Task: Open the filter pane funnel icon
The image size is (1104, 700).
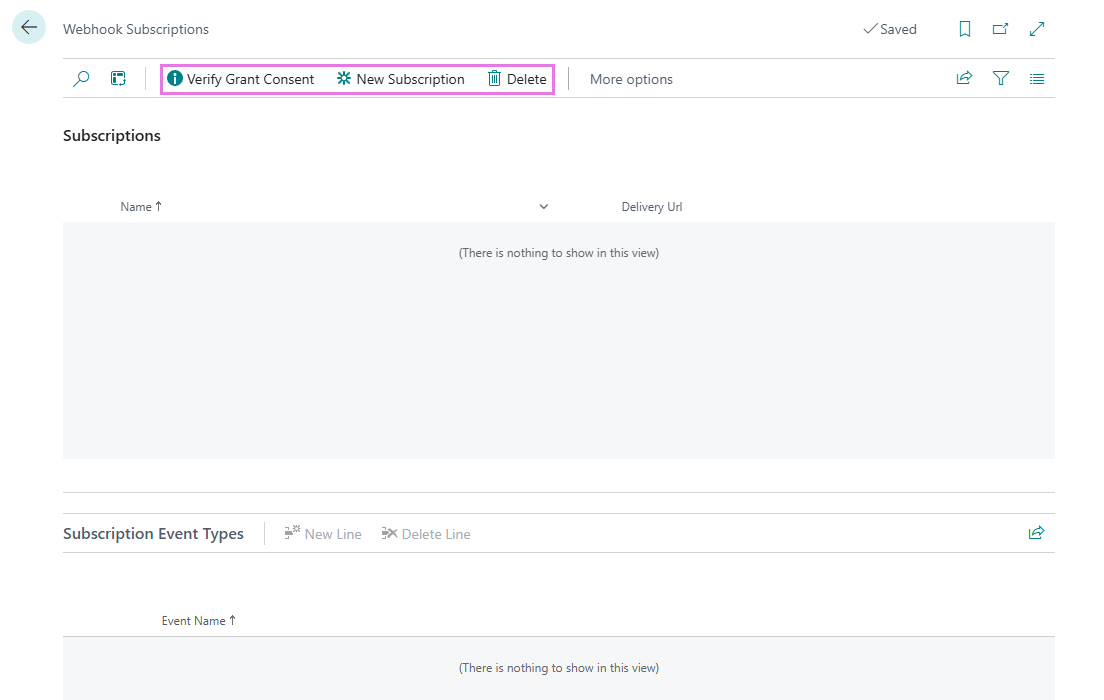Action: (x=1000, y=78)
